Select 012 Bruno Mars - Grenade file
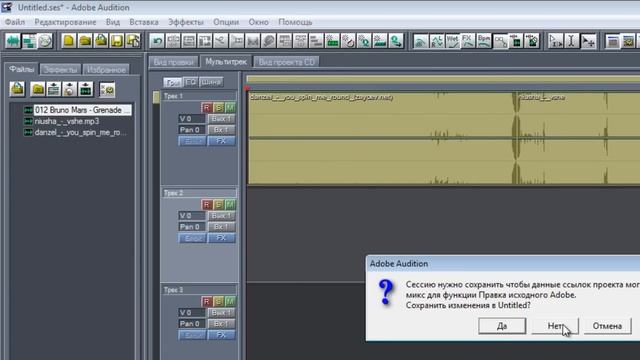This screenshot has height=360, width=640. tap(82, 110)
